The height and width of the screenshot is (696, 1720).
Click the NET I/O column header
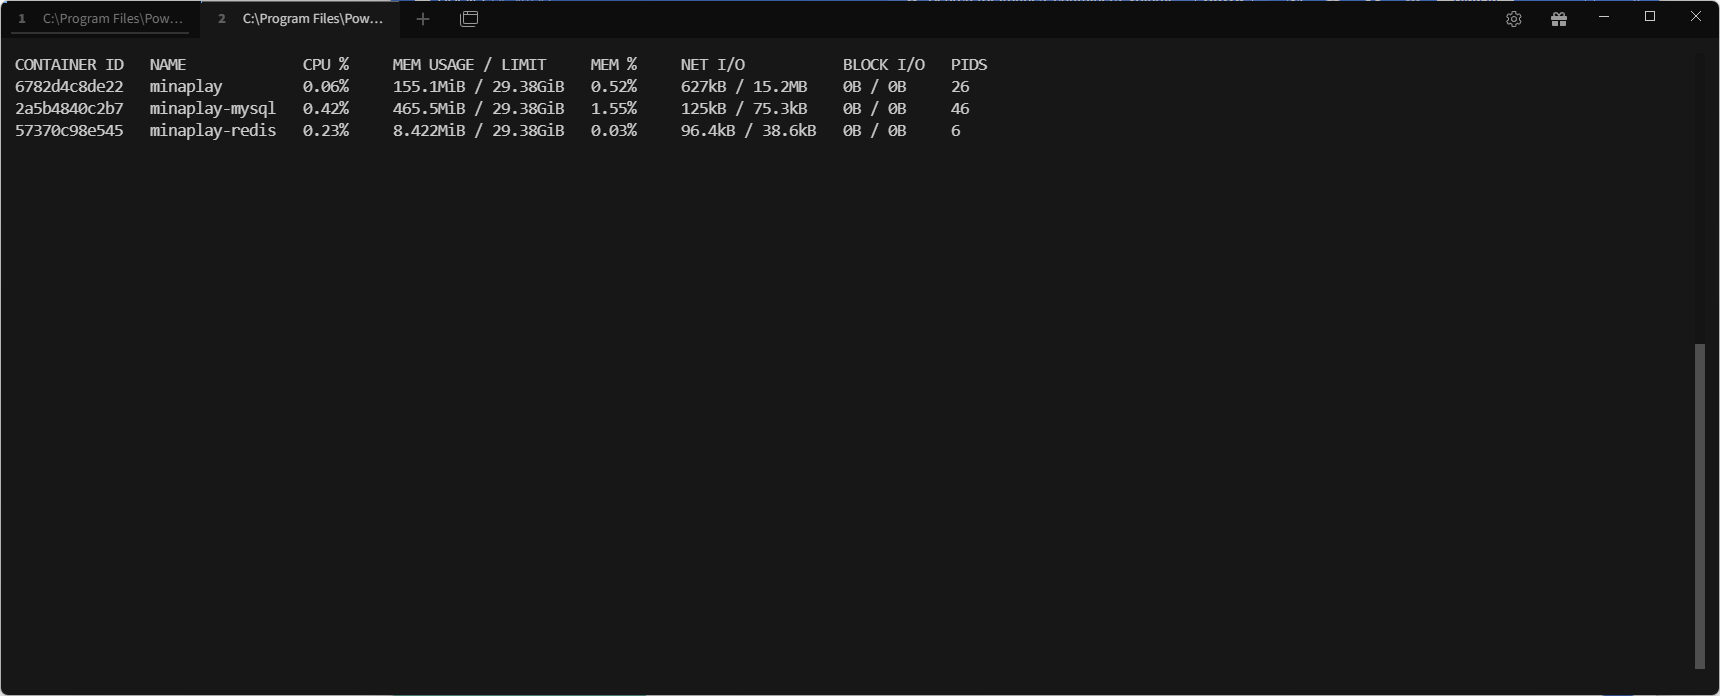point(713,64)
